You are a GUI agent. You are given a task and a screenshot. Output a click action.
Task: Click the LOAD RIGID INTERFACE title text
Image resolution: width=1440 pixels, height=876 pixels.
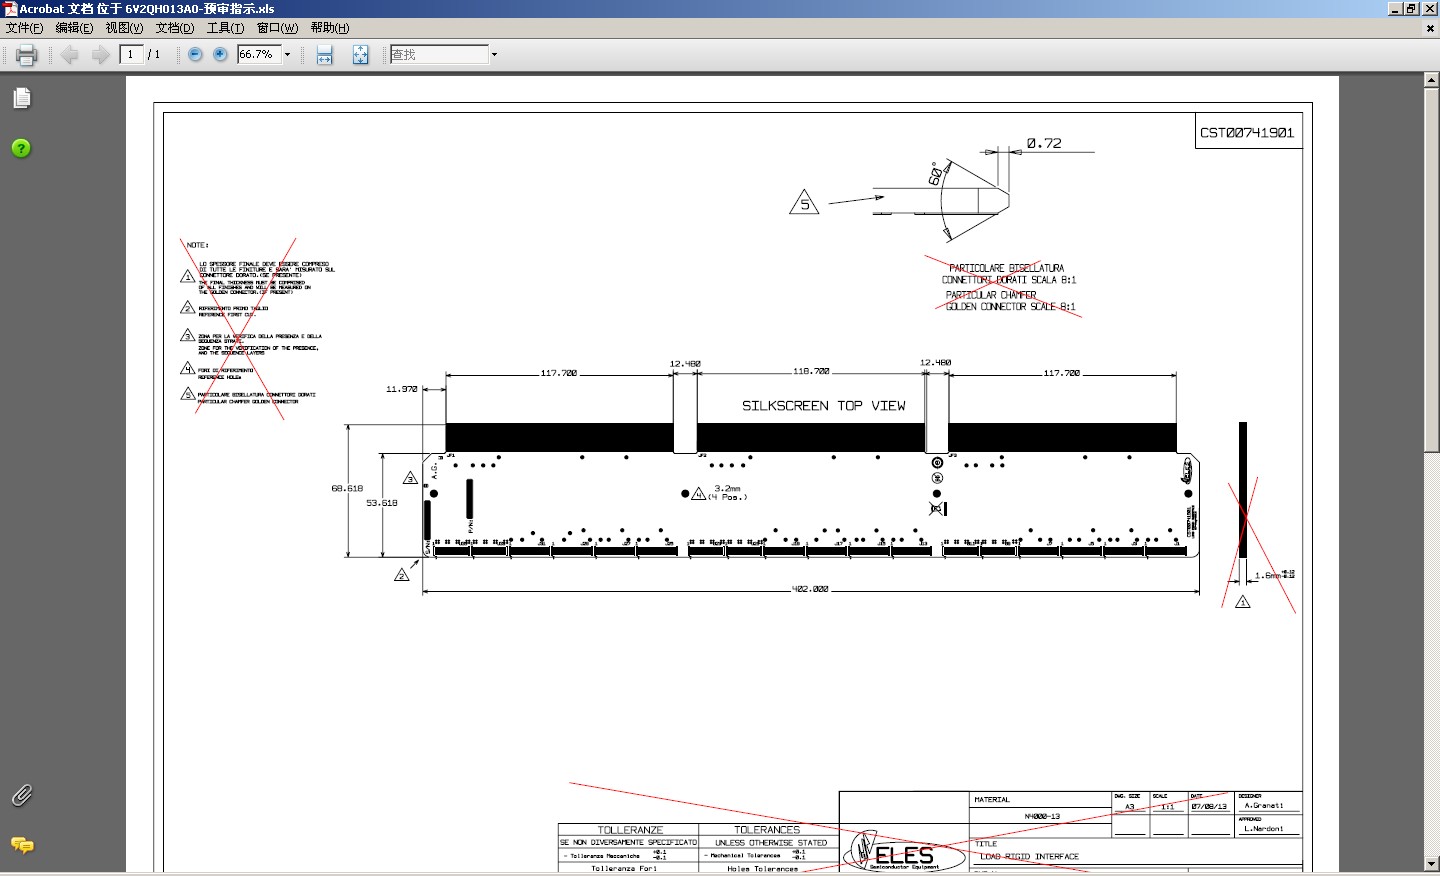[1029, 857]
